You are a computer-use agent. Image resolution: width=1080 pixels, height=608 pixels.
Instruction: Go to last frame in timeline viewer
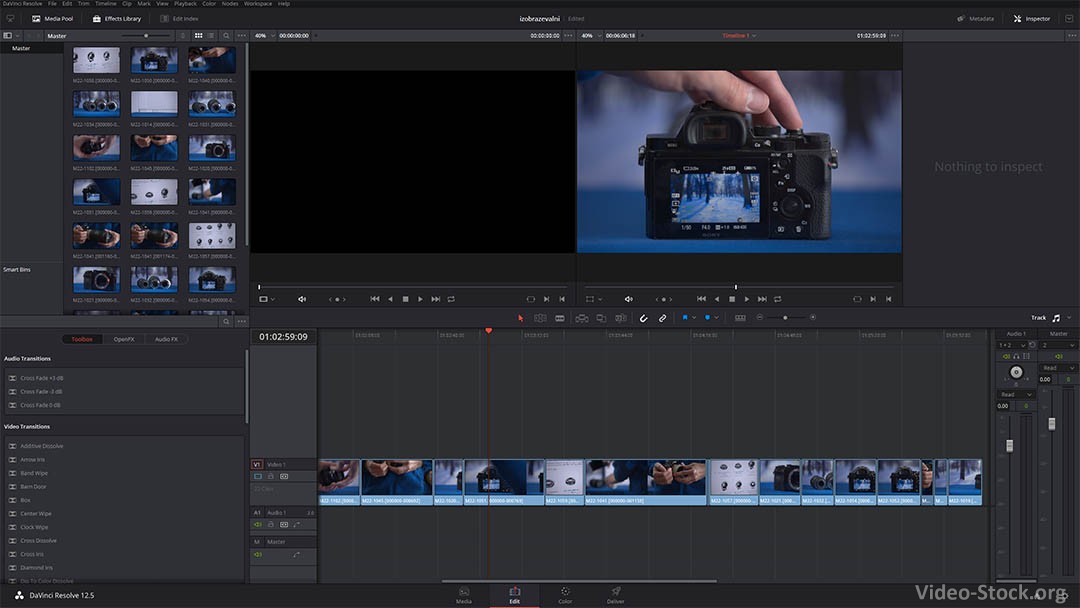click(762, 299)
